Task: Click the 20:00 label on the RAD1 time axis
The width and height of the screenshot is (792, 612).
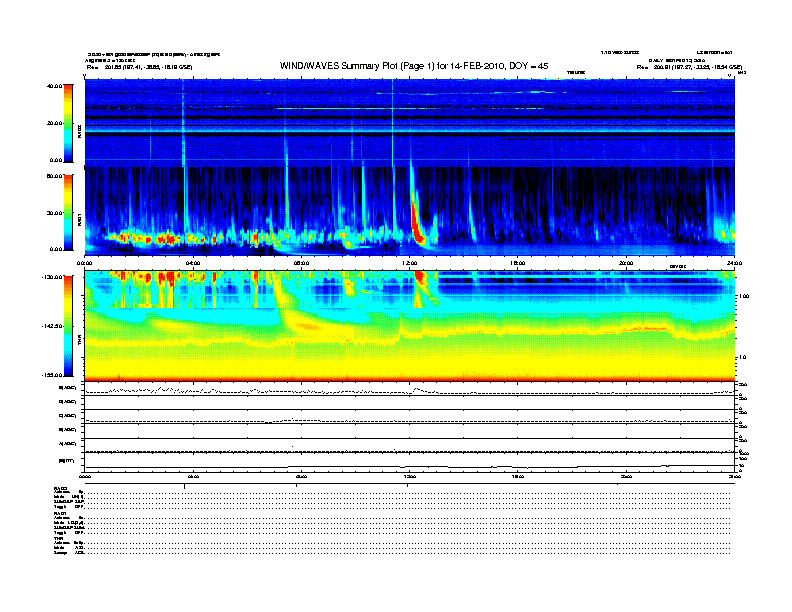Action: click(x=626, y=262)
